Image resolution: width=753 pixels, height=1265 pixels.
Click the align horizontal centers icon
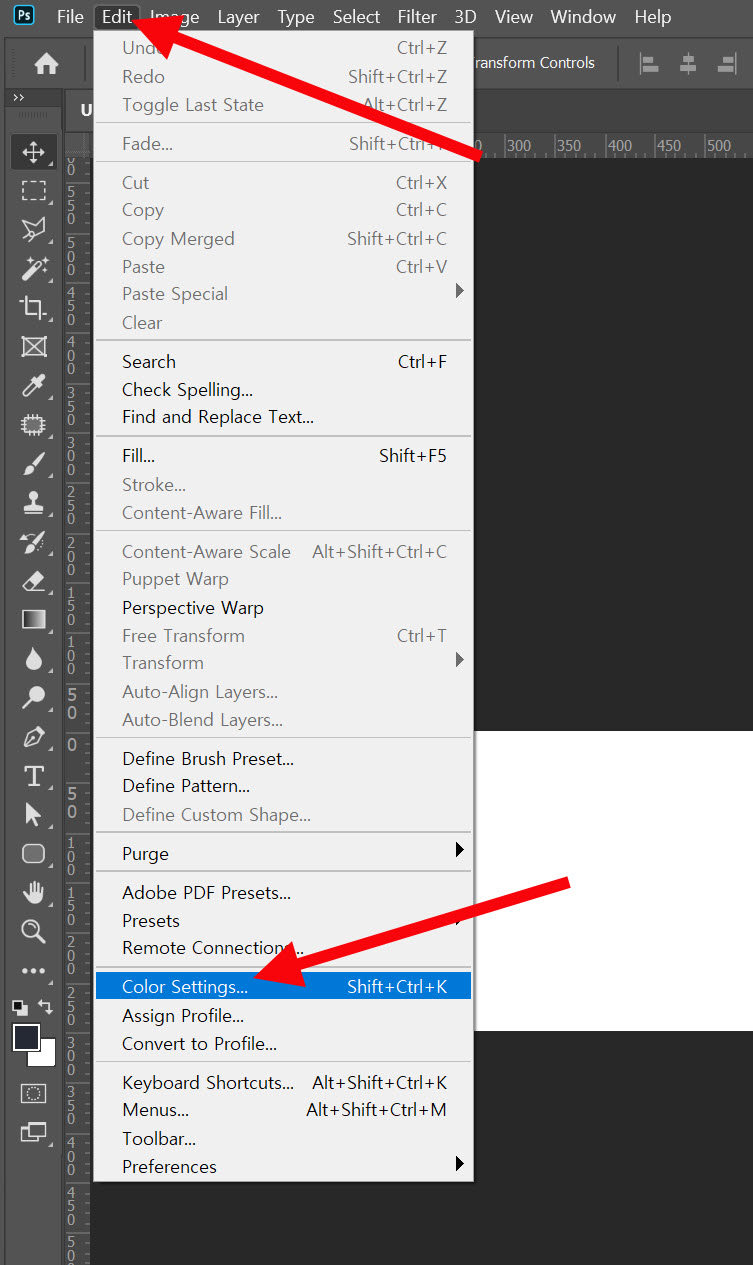(688, 64)
